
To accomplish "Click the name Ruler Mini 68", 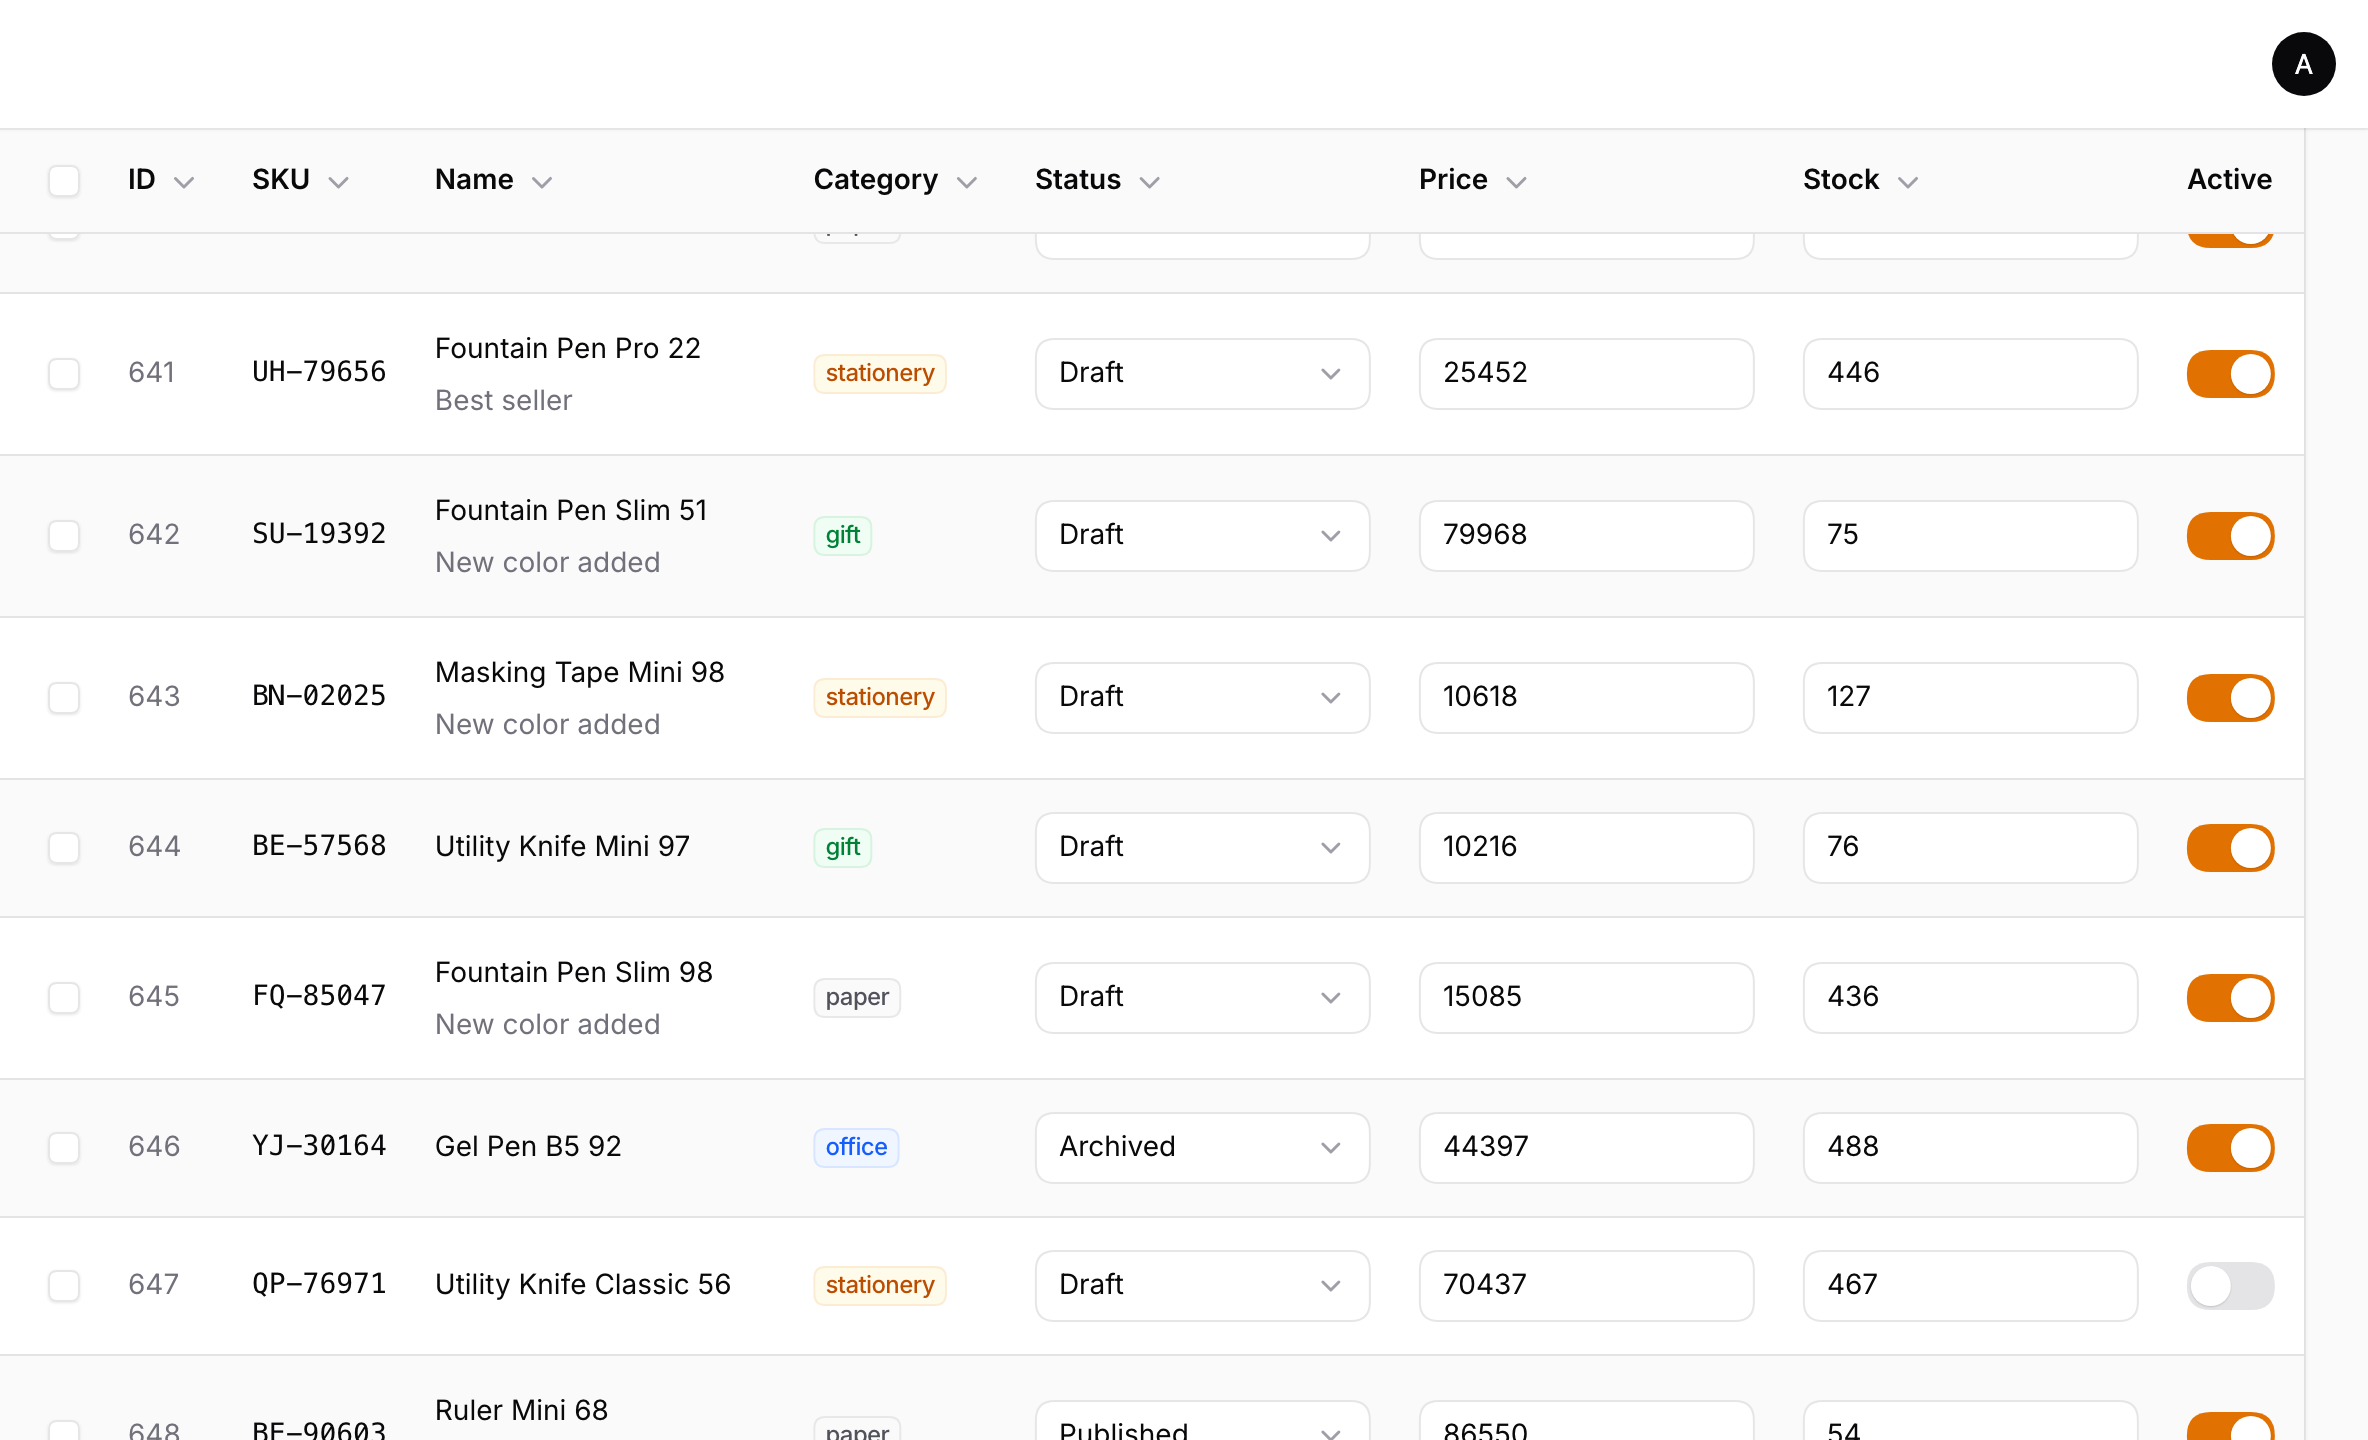I will pyautogui.click(x=521, y=1410).
